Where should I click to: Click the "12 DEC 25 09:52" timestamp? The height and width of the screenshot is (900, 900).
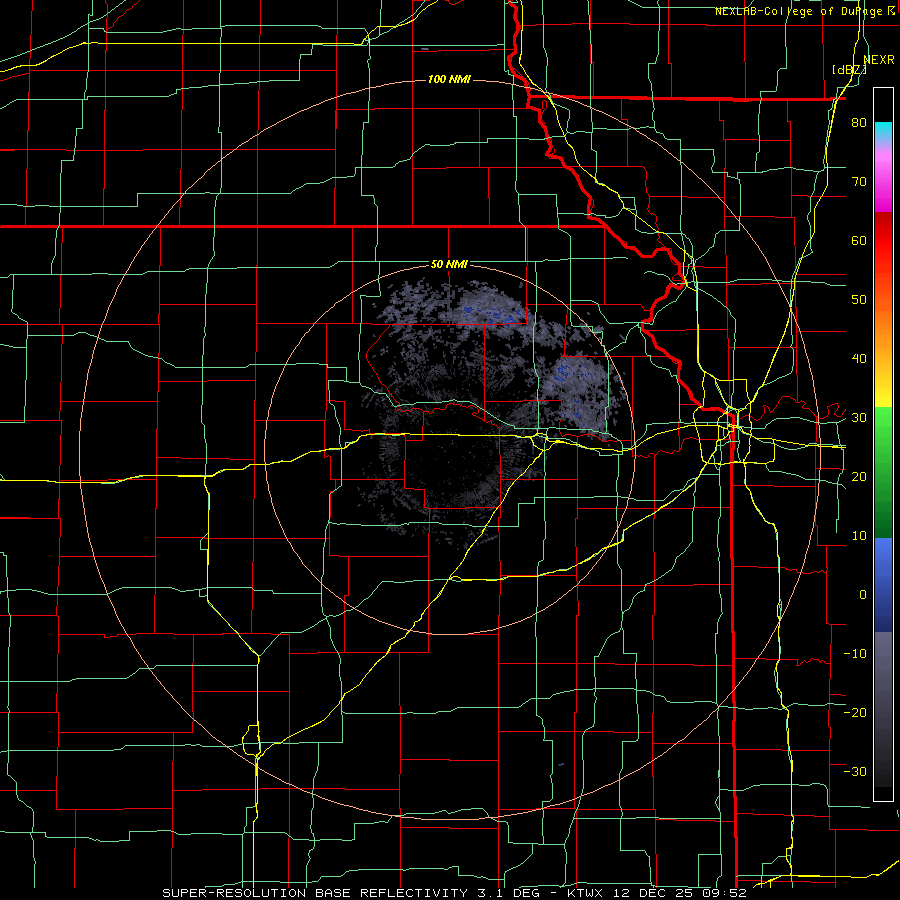coord(678,893)
